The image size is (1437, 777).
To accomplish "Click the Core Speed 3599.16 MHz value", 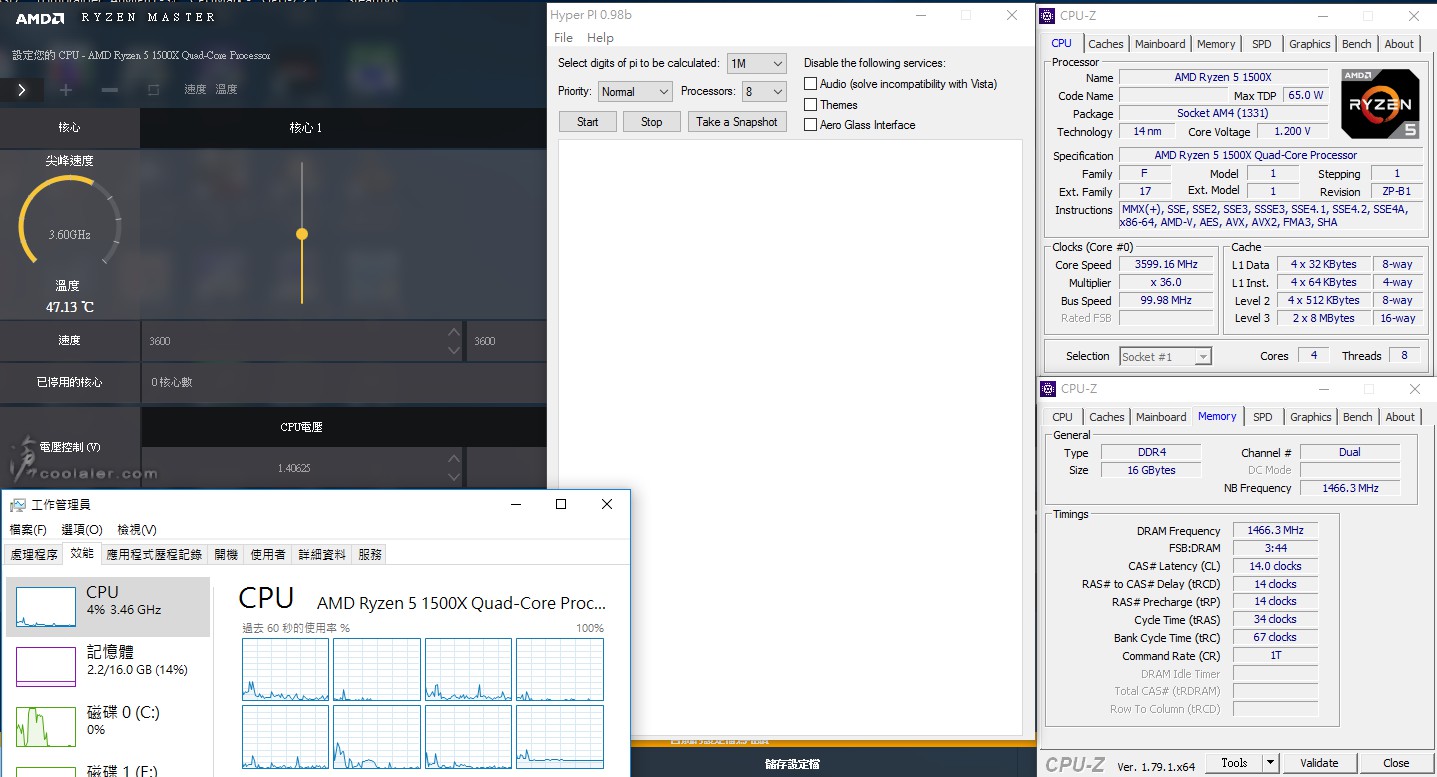I will 1166,265.
